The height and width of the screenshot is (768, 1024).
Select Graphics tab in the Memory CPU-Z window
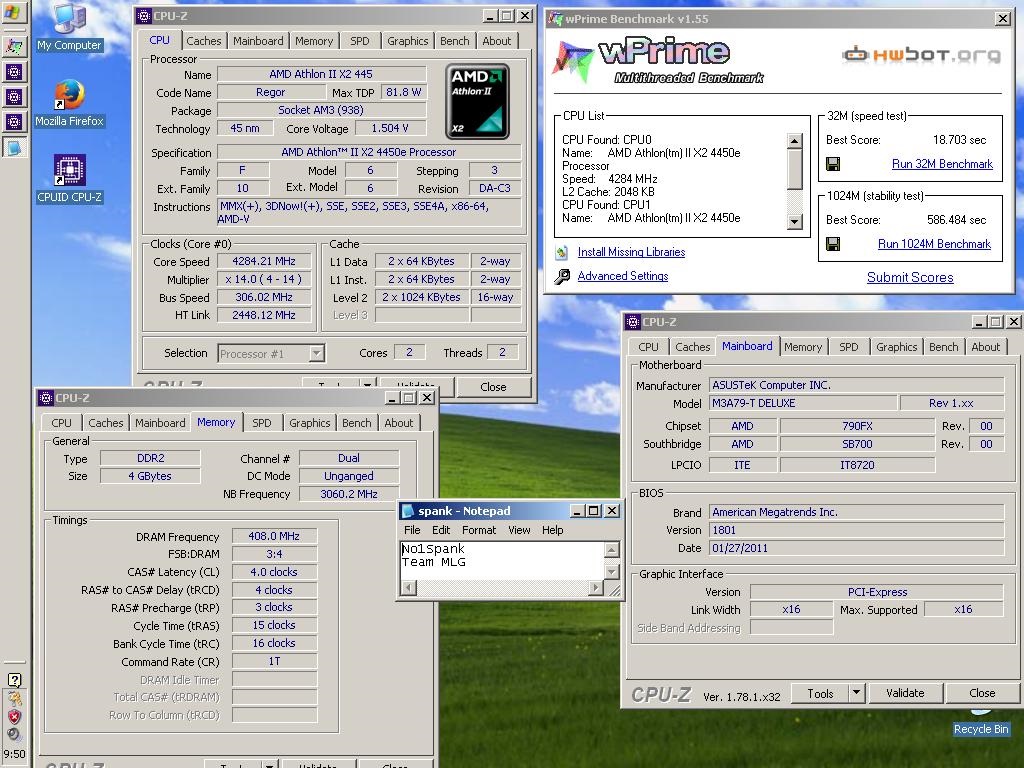pyautogui.click(x=310, y=423)
